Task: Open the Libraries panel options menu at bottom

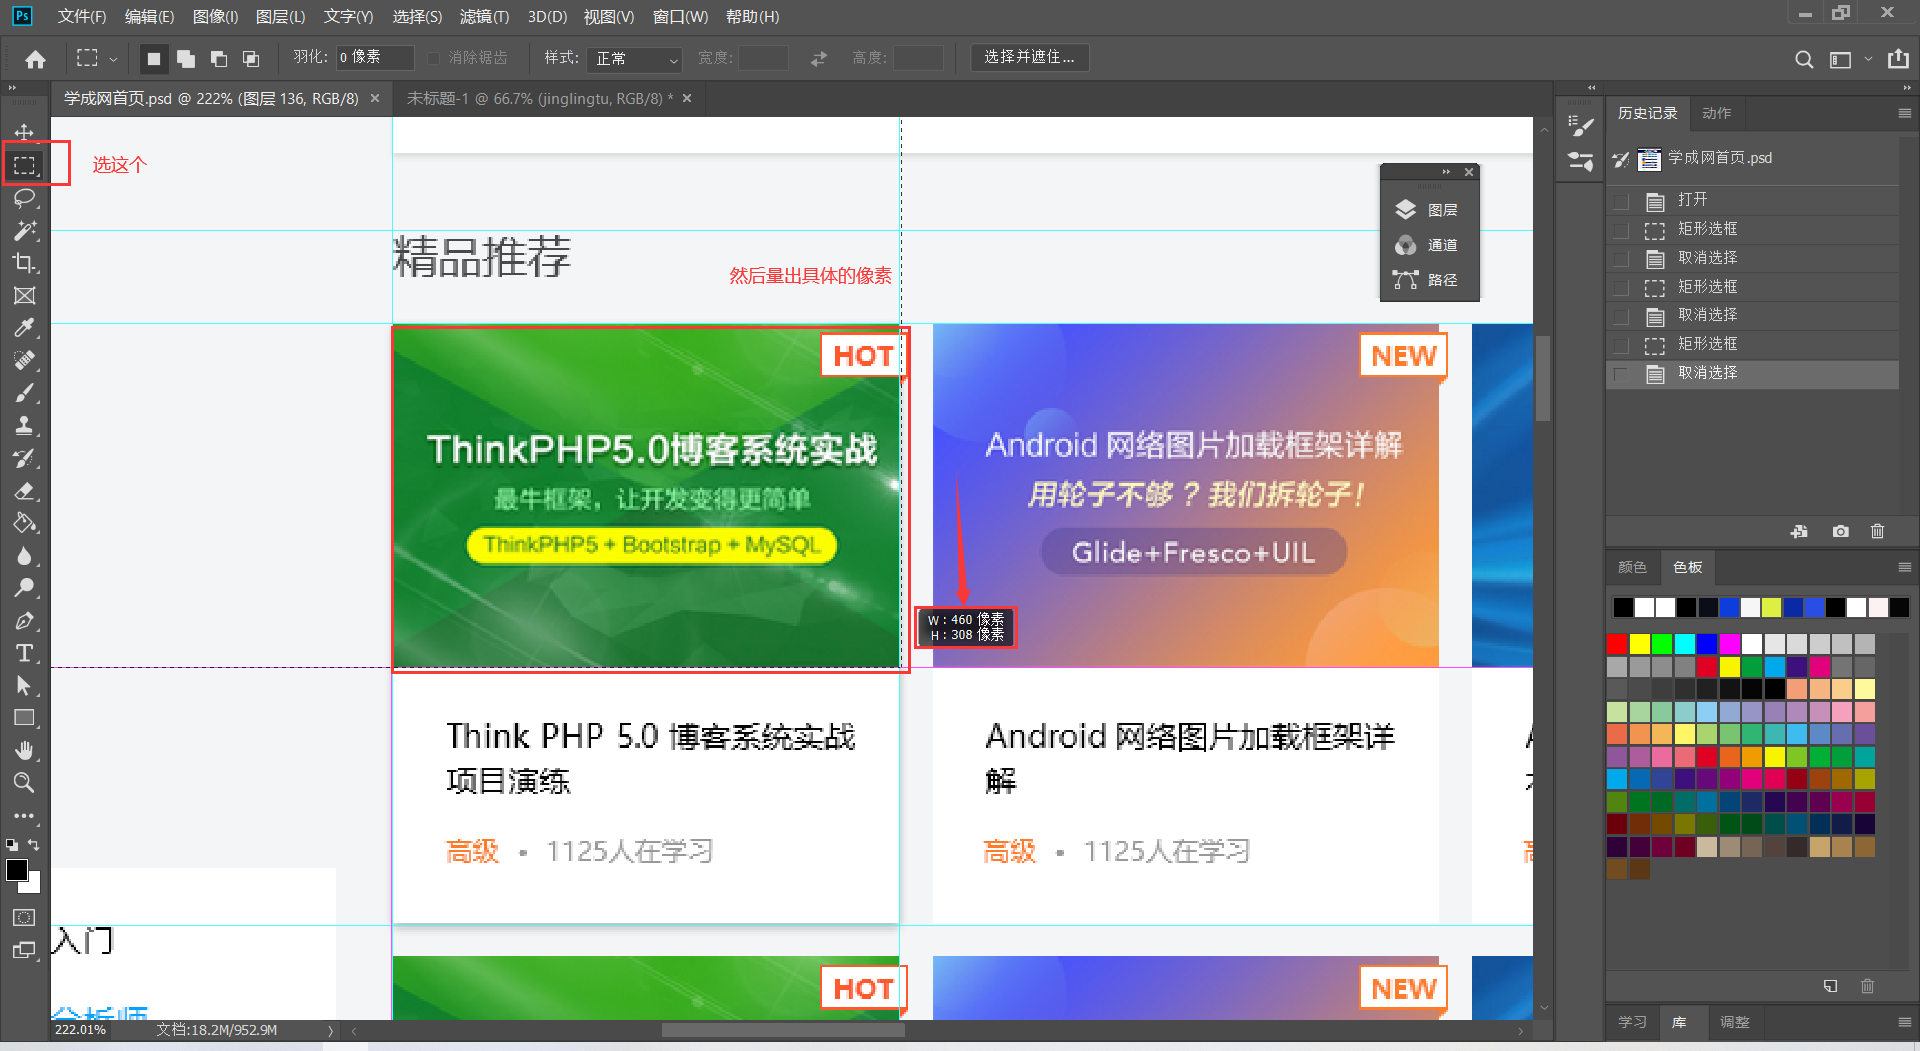Action: pos(1904,1022)
